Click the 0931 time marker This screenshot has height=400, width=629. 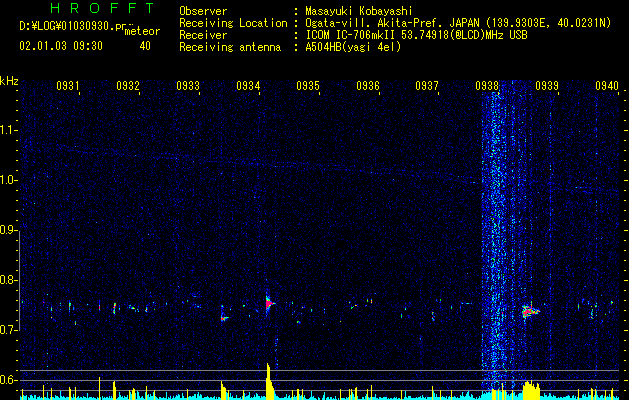(x=67, y=85)
